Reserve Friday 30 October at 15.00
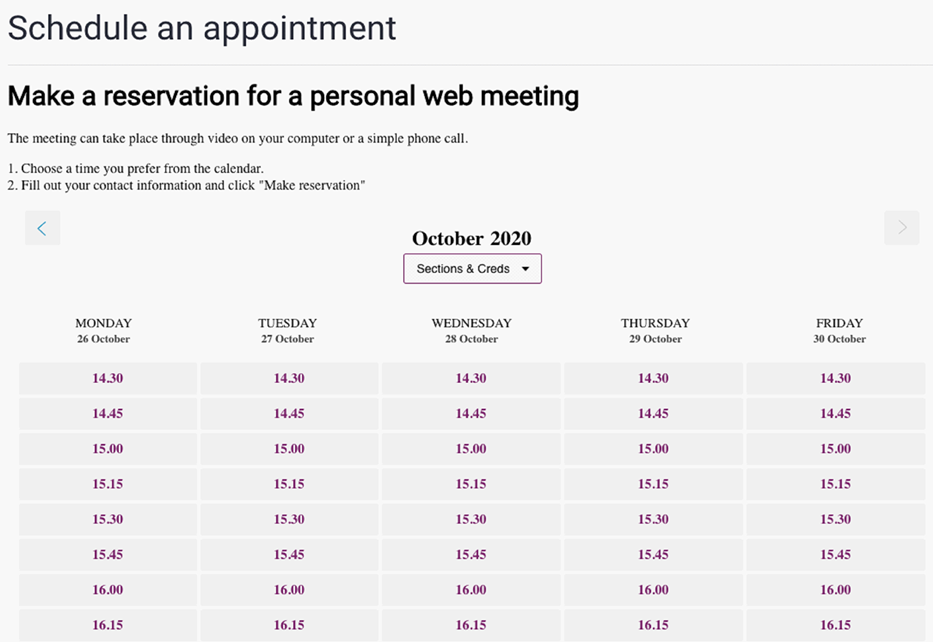 click(x=835, y=449)
